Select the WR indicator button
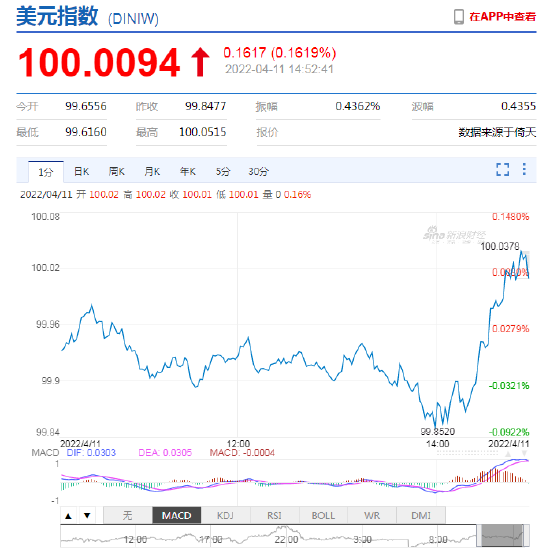This screenshot has width=550, height=549. click(372, 515)
